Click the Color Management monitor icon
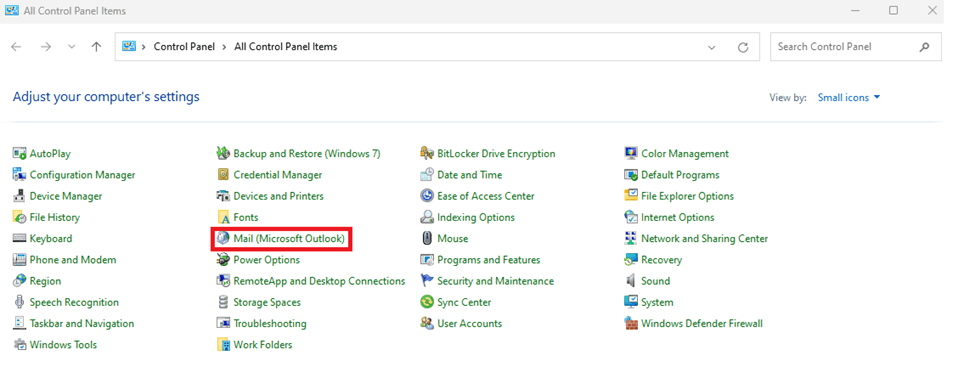Screen dimensions: 975x378 click(631, 154)
